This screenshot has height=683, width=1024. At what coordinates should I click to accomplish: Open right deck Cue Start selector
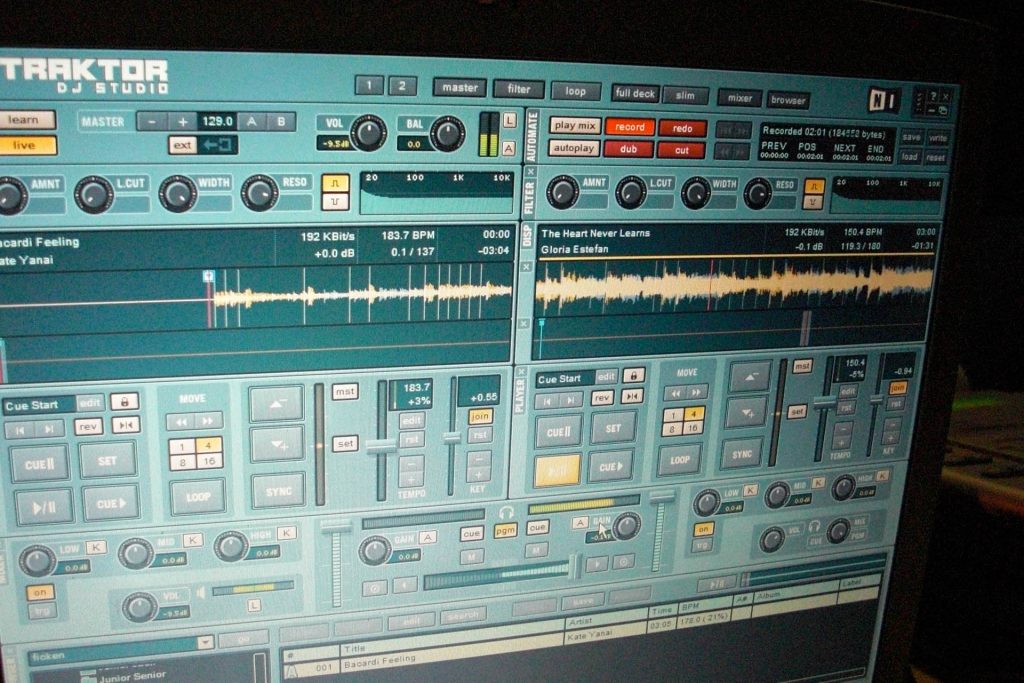click(563, 379)
